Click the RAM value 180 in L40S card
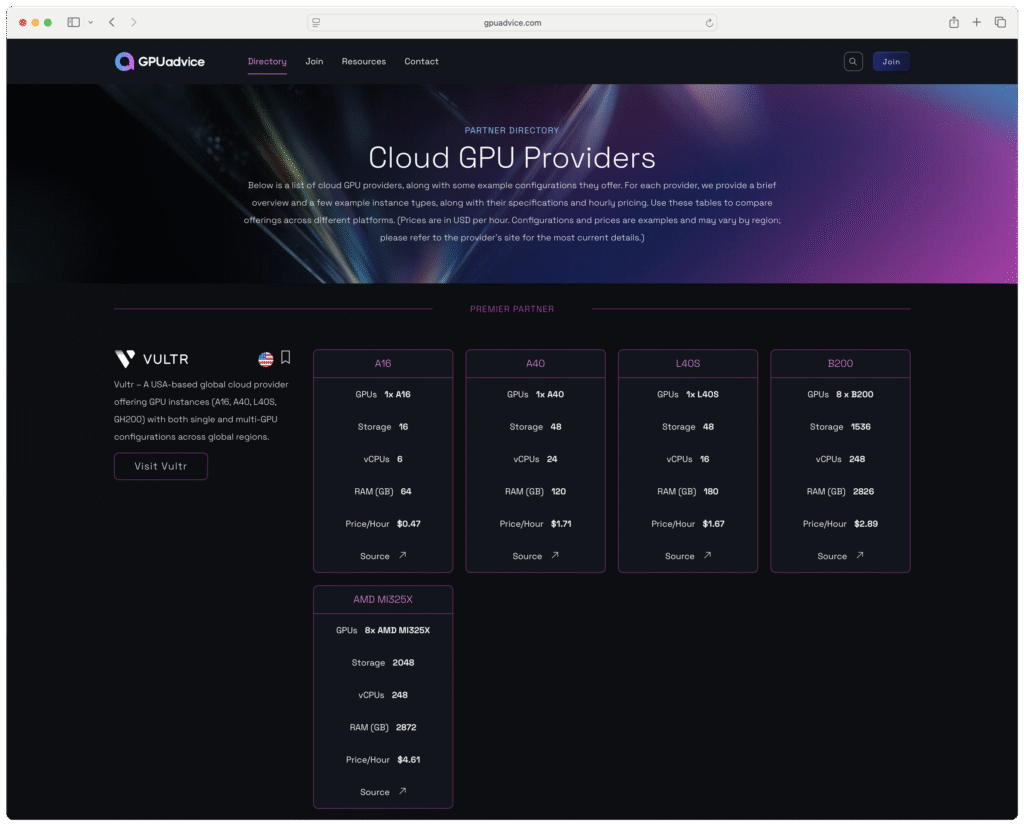Image resolution: width=1024 pixels, height=826 pixels. (x=711, y=492)
